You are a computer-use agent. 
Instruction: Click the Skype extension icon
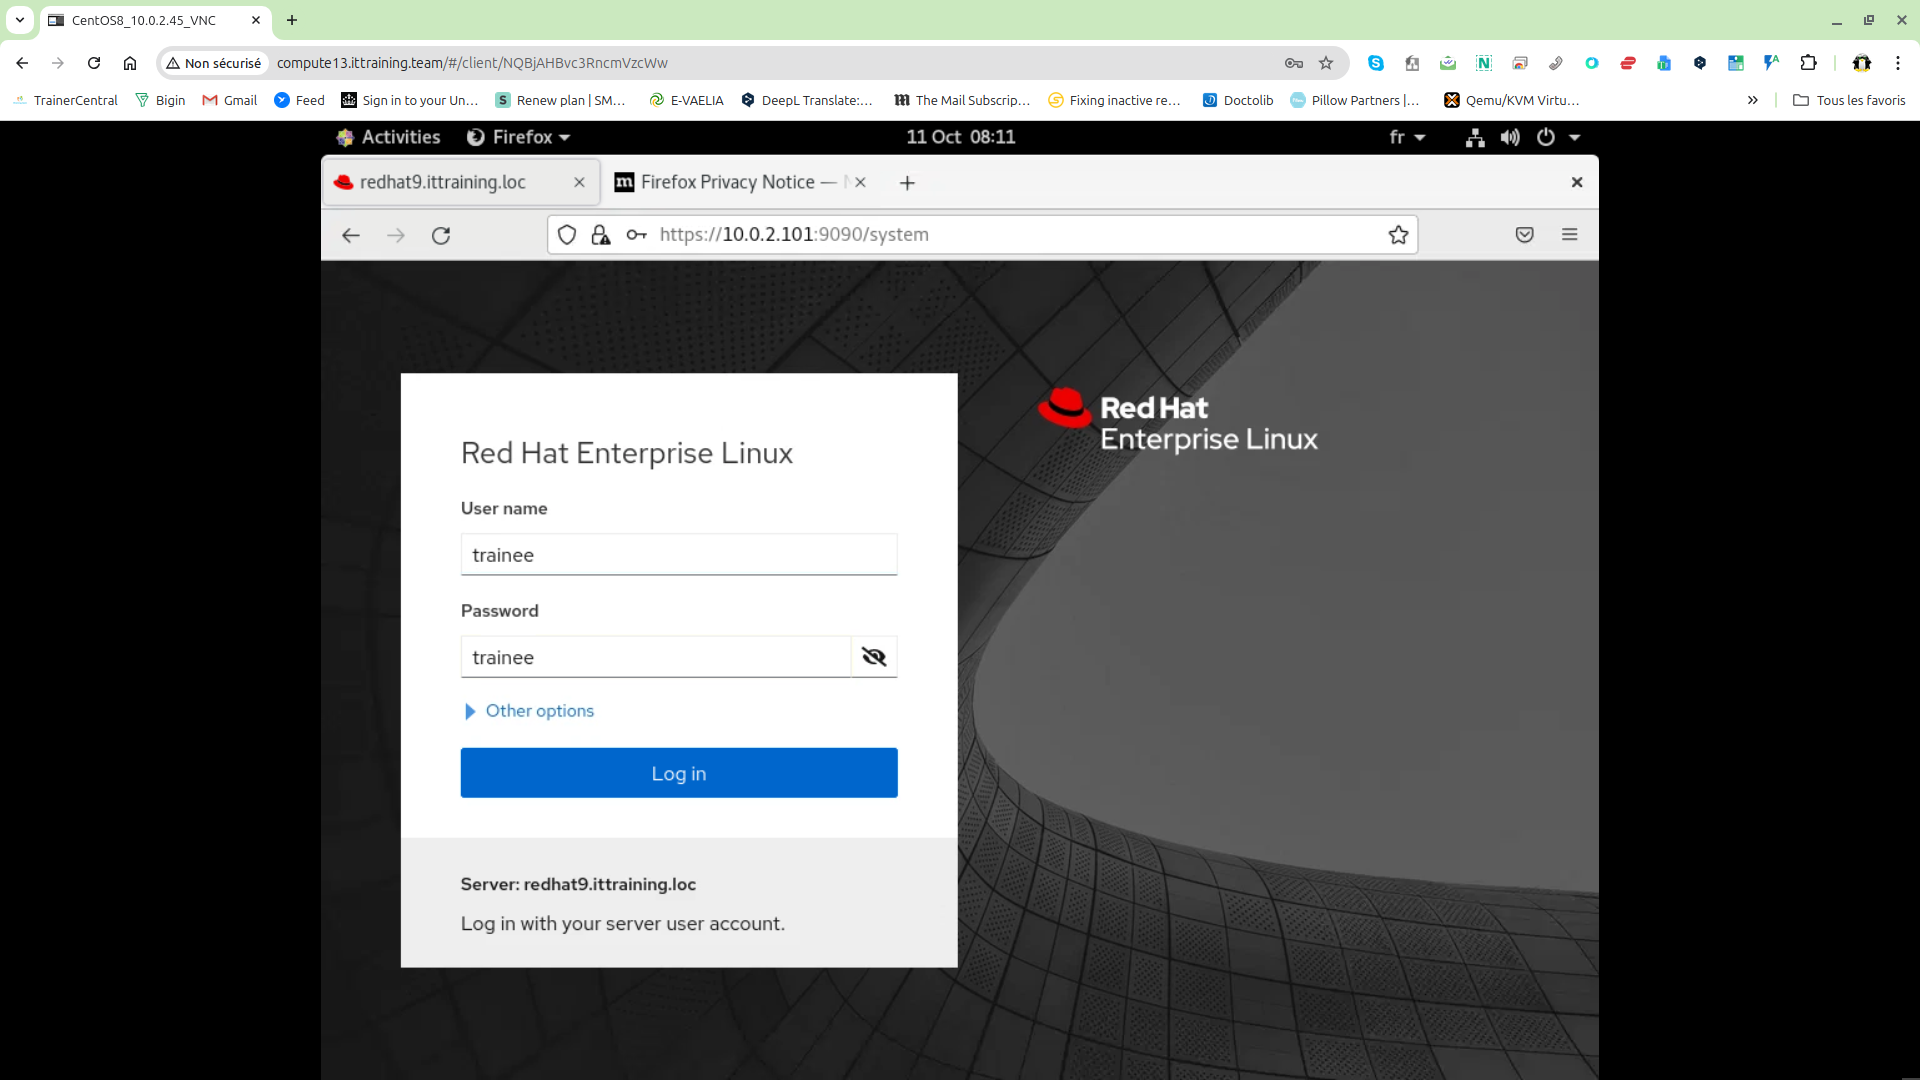[x=1376, y=63]
